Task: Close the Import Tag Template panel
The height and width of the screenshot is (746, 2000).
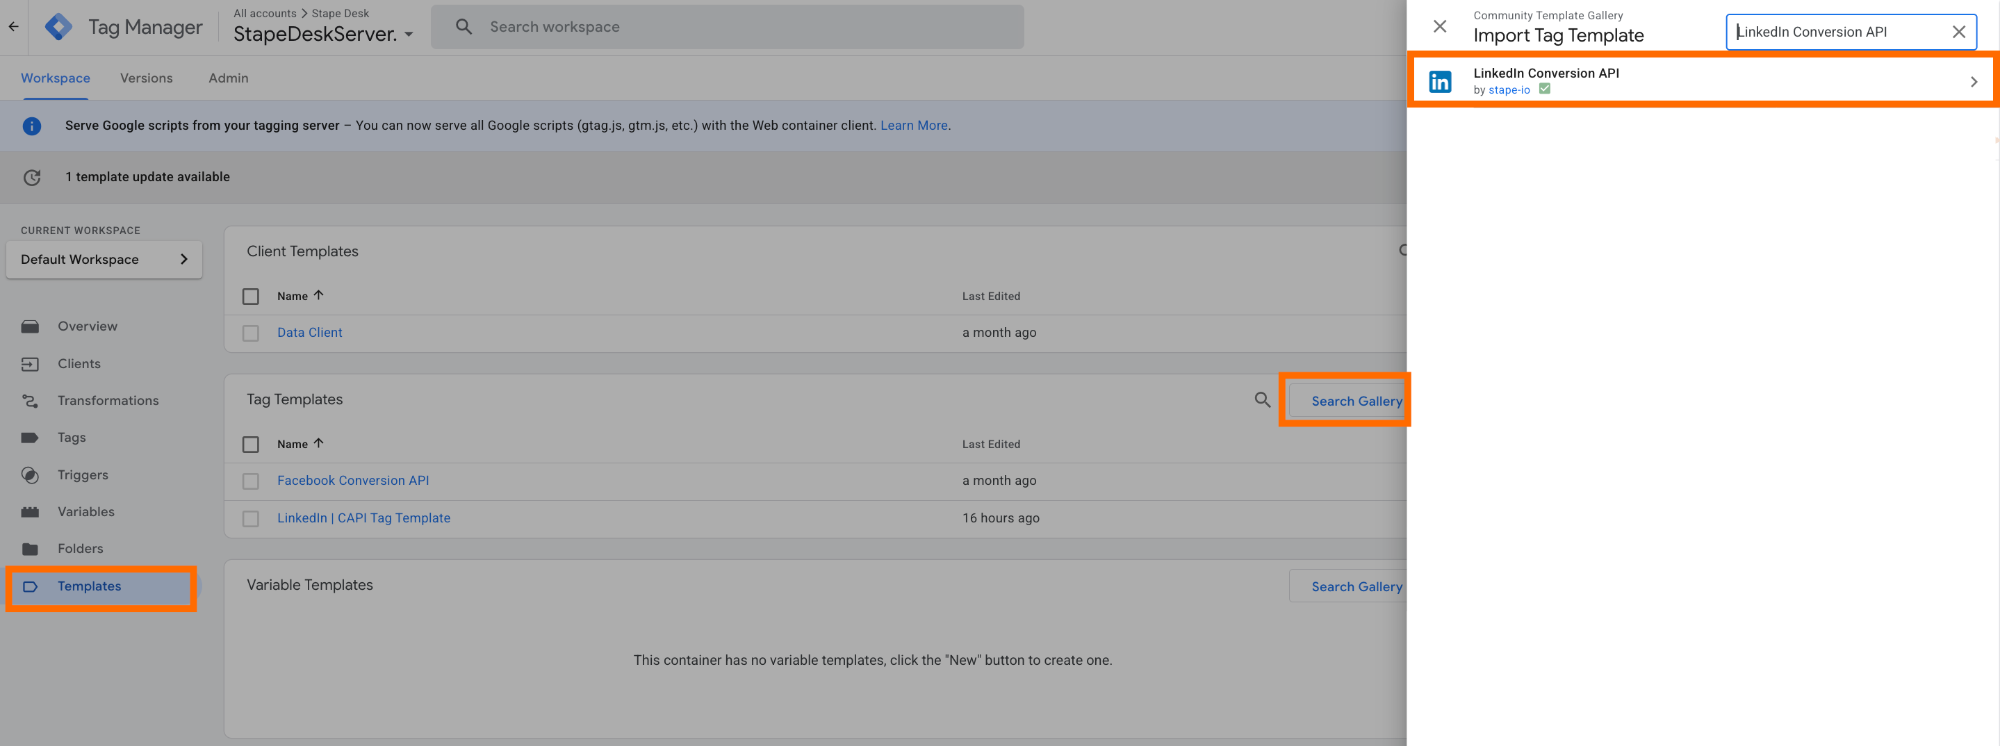Action: click(x=1440, y=27)
